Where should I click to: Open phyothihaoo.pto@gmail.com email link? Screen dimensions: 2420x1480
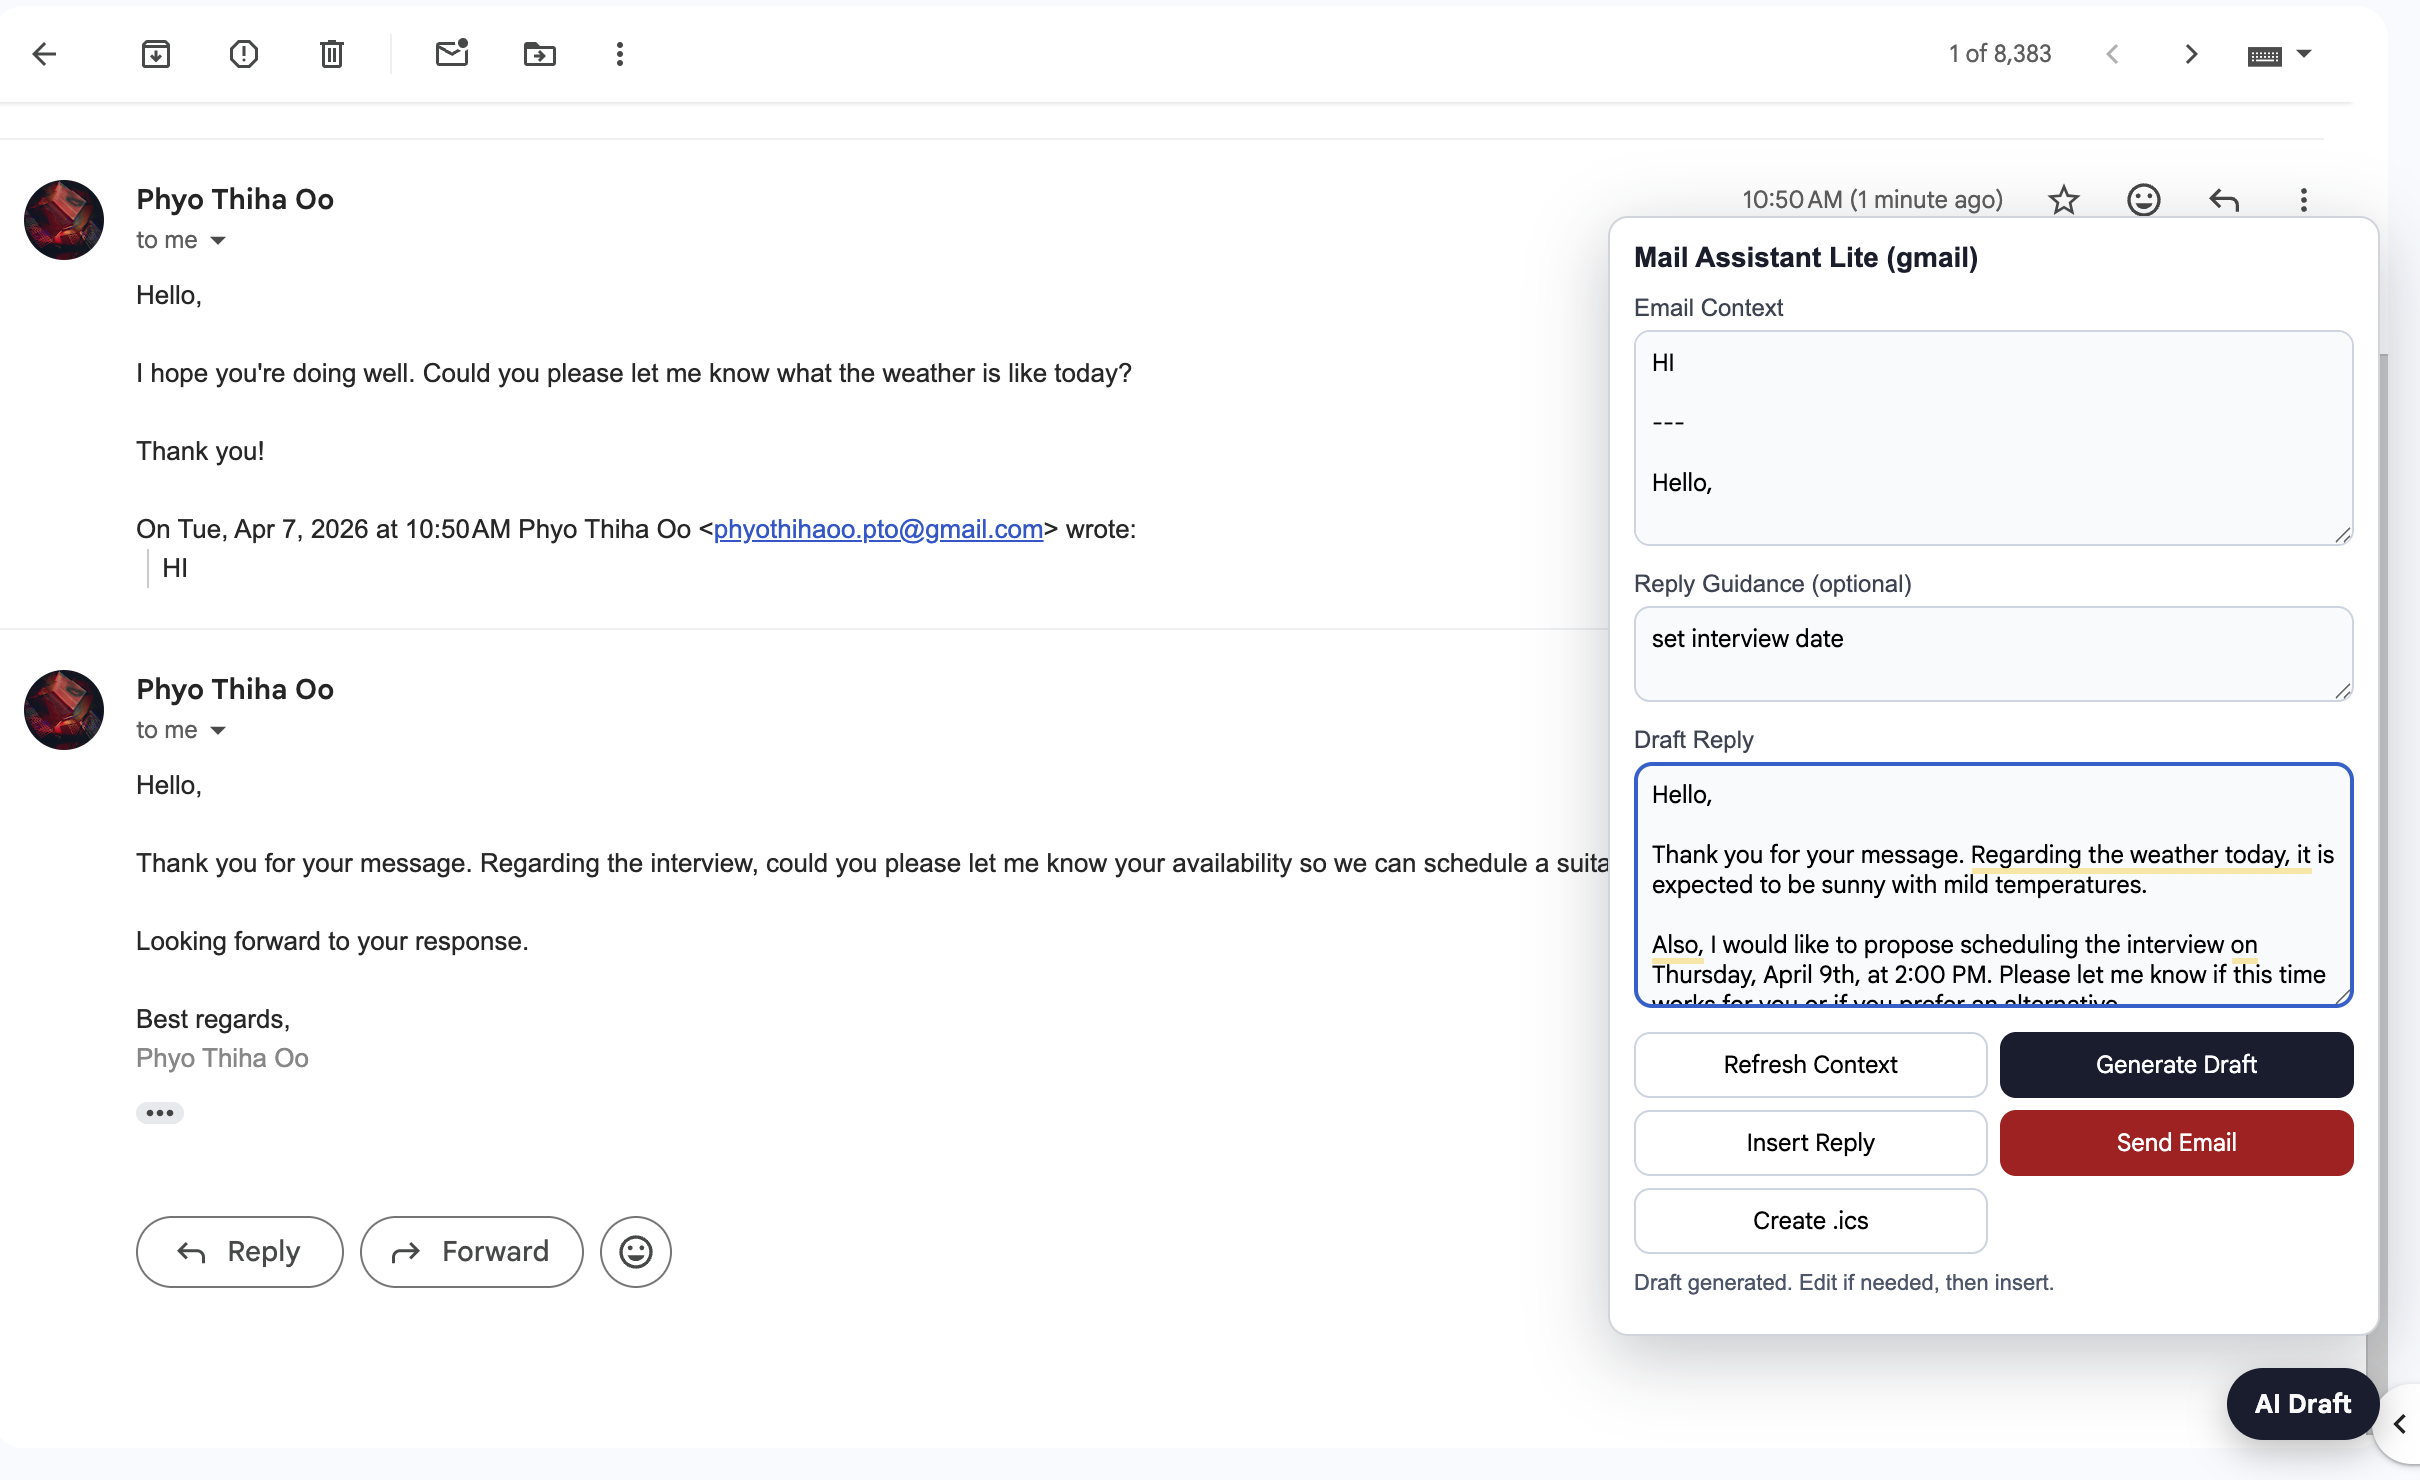pos(878,529)
